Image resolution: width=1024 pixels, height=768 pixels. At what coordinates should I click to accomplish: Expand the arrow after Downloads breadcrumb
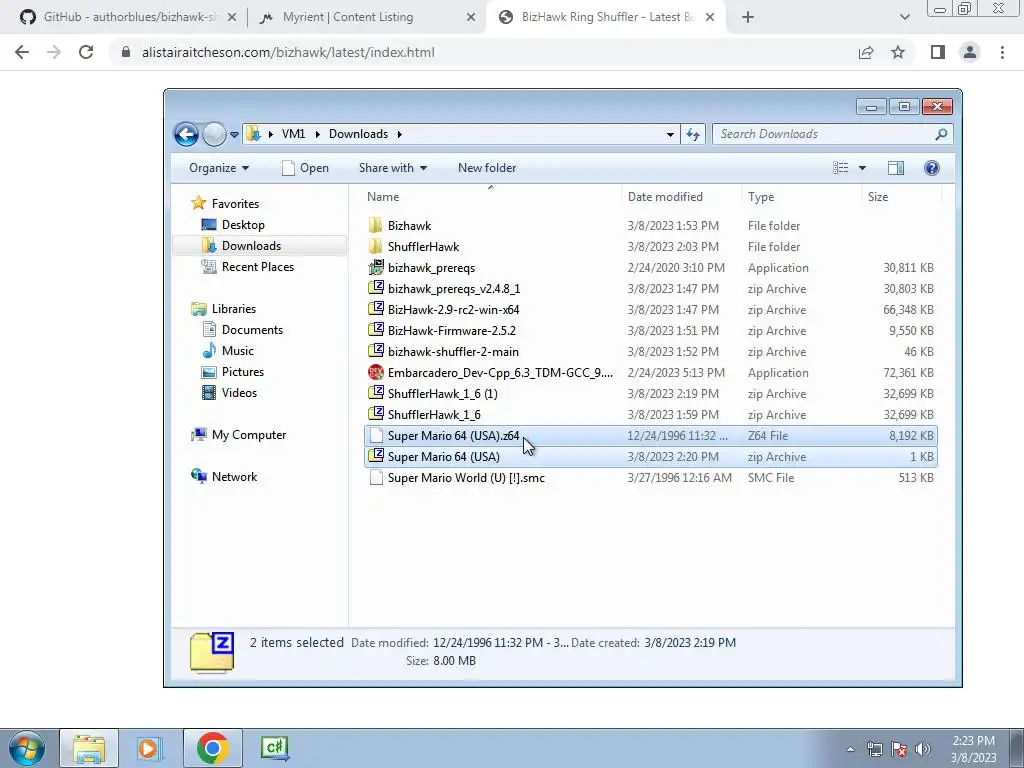coord(399,134)
